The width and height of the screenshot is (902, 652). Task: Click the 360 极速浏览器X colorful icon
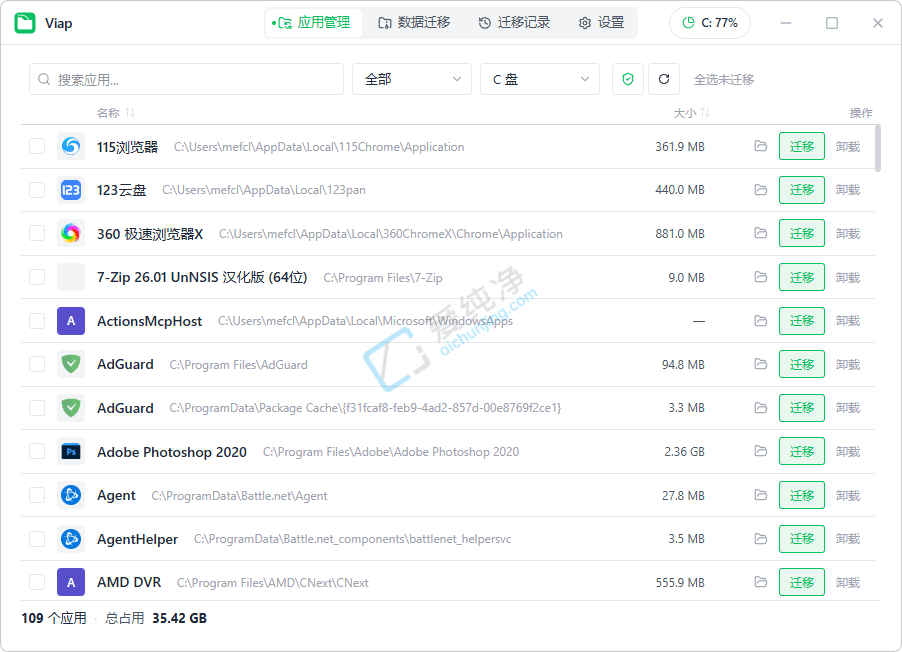point(71,233)
